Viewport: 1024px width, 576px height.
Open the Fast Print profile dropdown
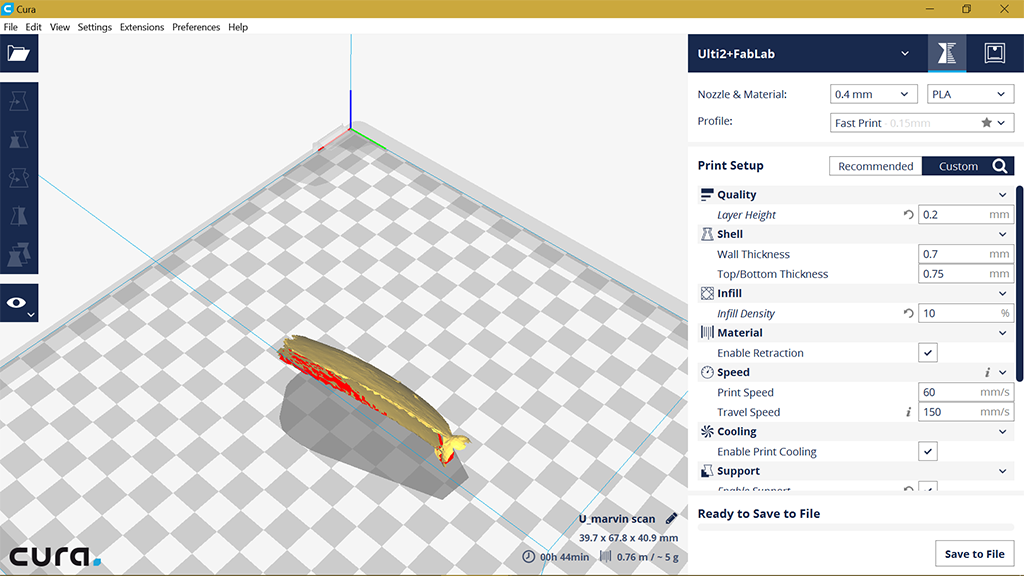tap(921, 123)
